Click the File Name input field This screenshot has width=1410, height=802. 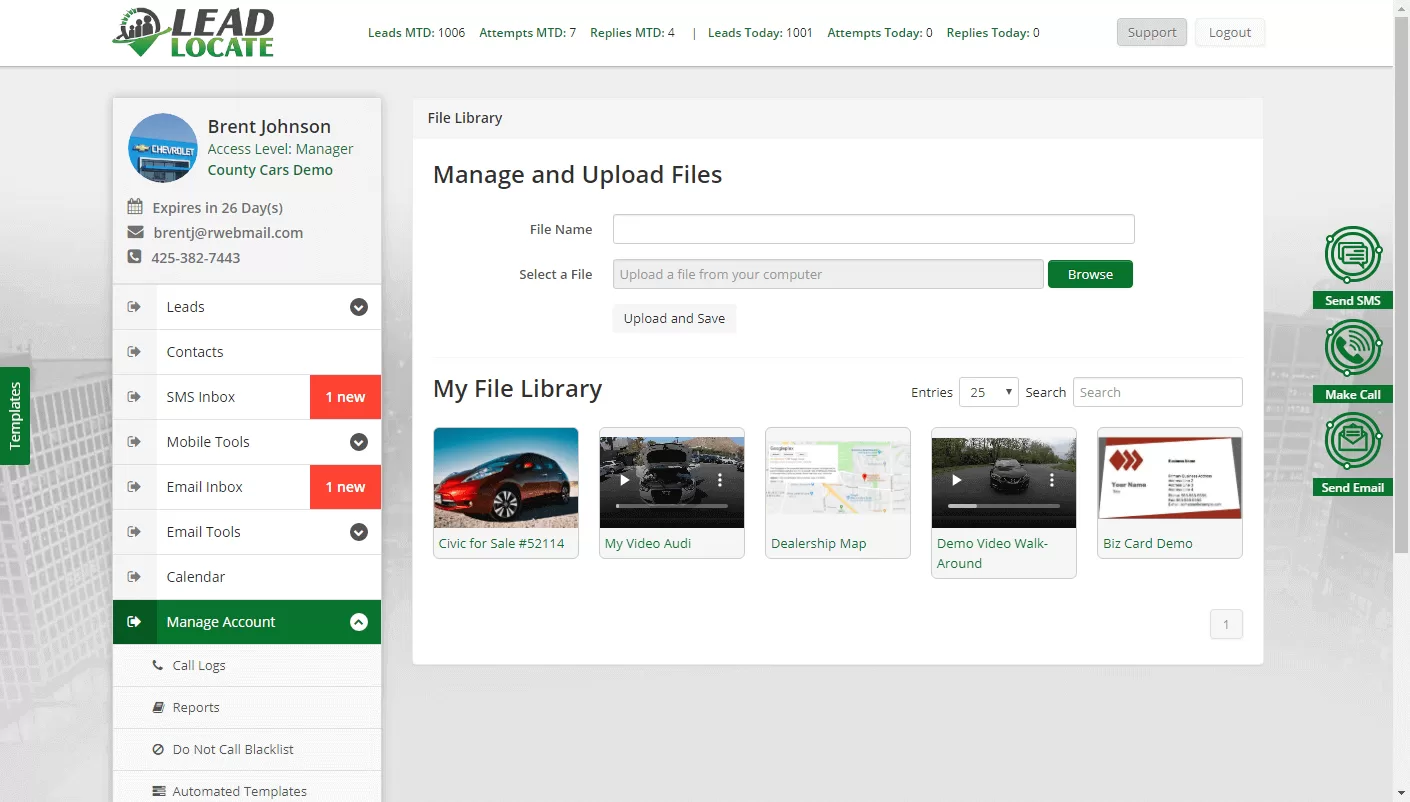874,229
